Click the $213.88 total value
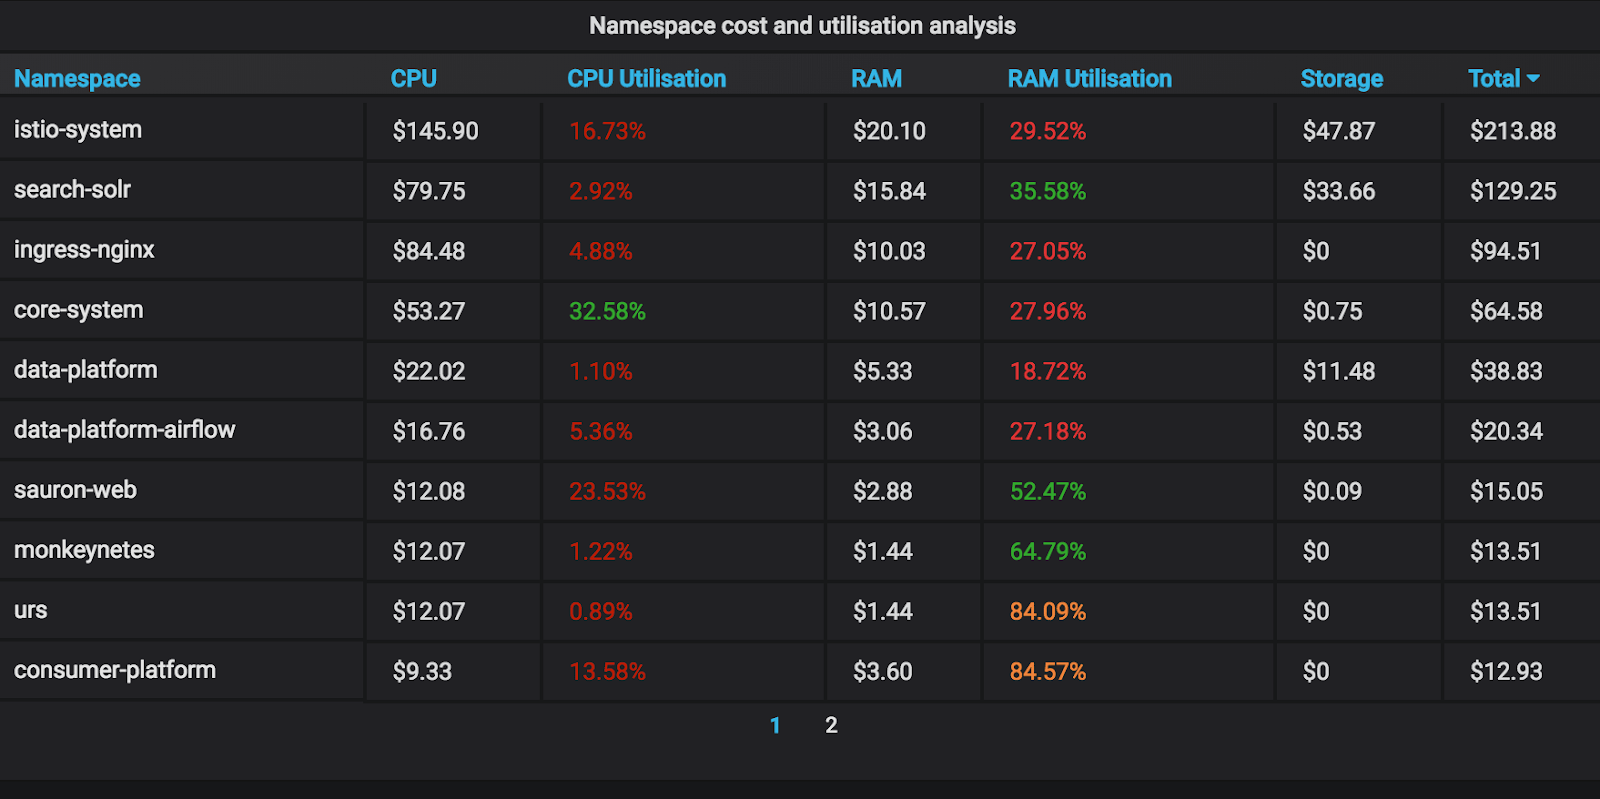 1513,131
